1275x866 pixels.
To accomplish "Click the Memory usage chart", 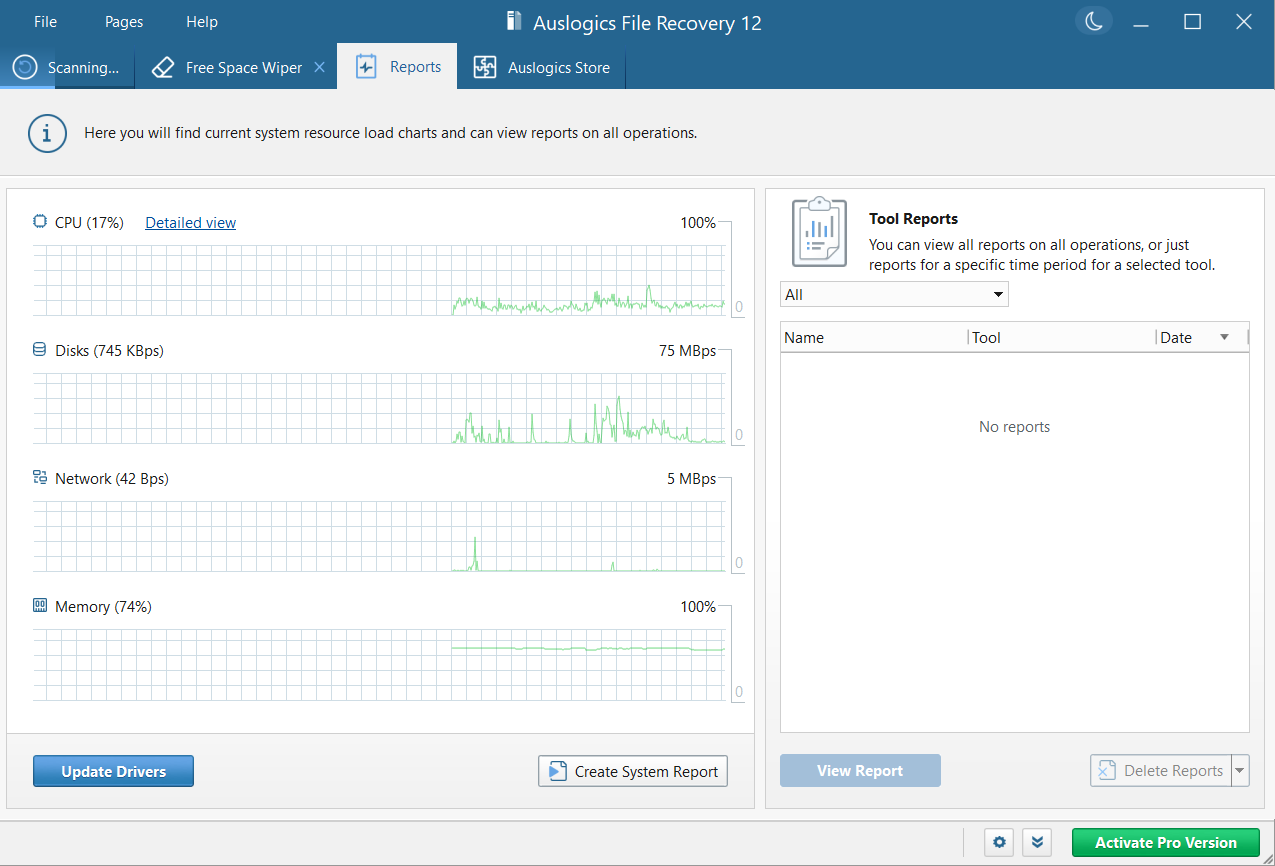I will pyautogui.click(x=379, y=665).
